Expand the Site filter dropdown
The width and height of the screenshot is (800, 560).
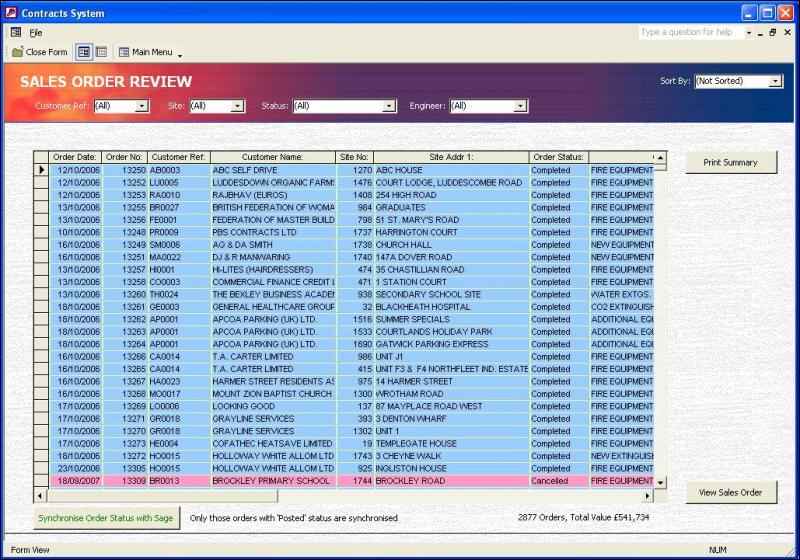click(x=238, y=106)
